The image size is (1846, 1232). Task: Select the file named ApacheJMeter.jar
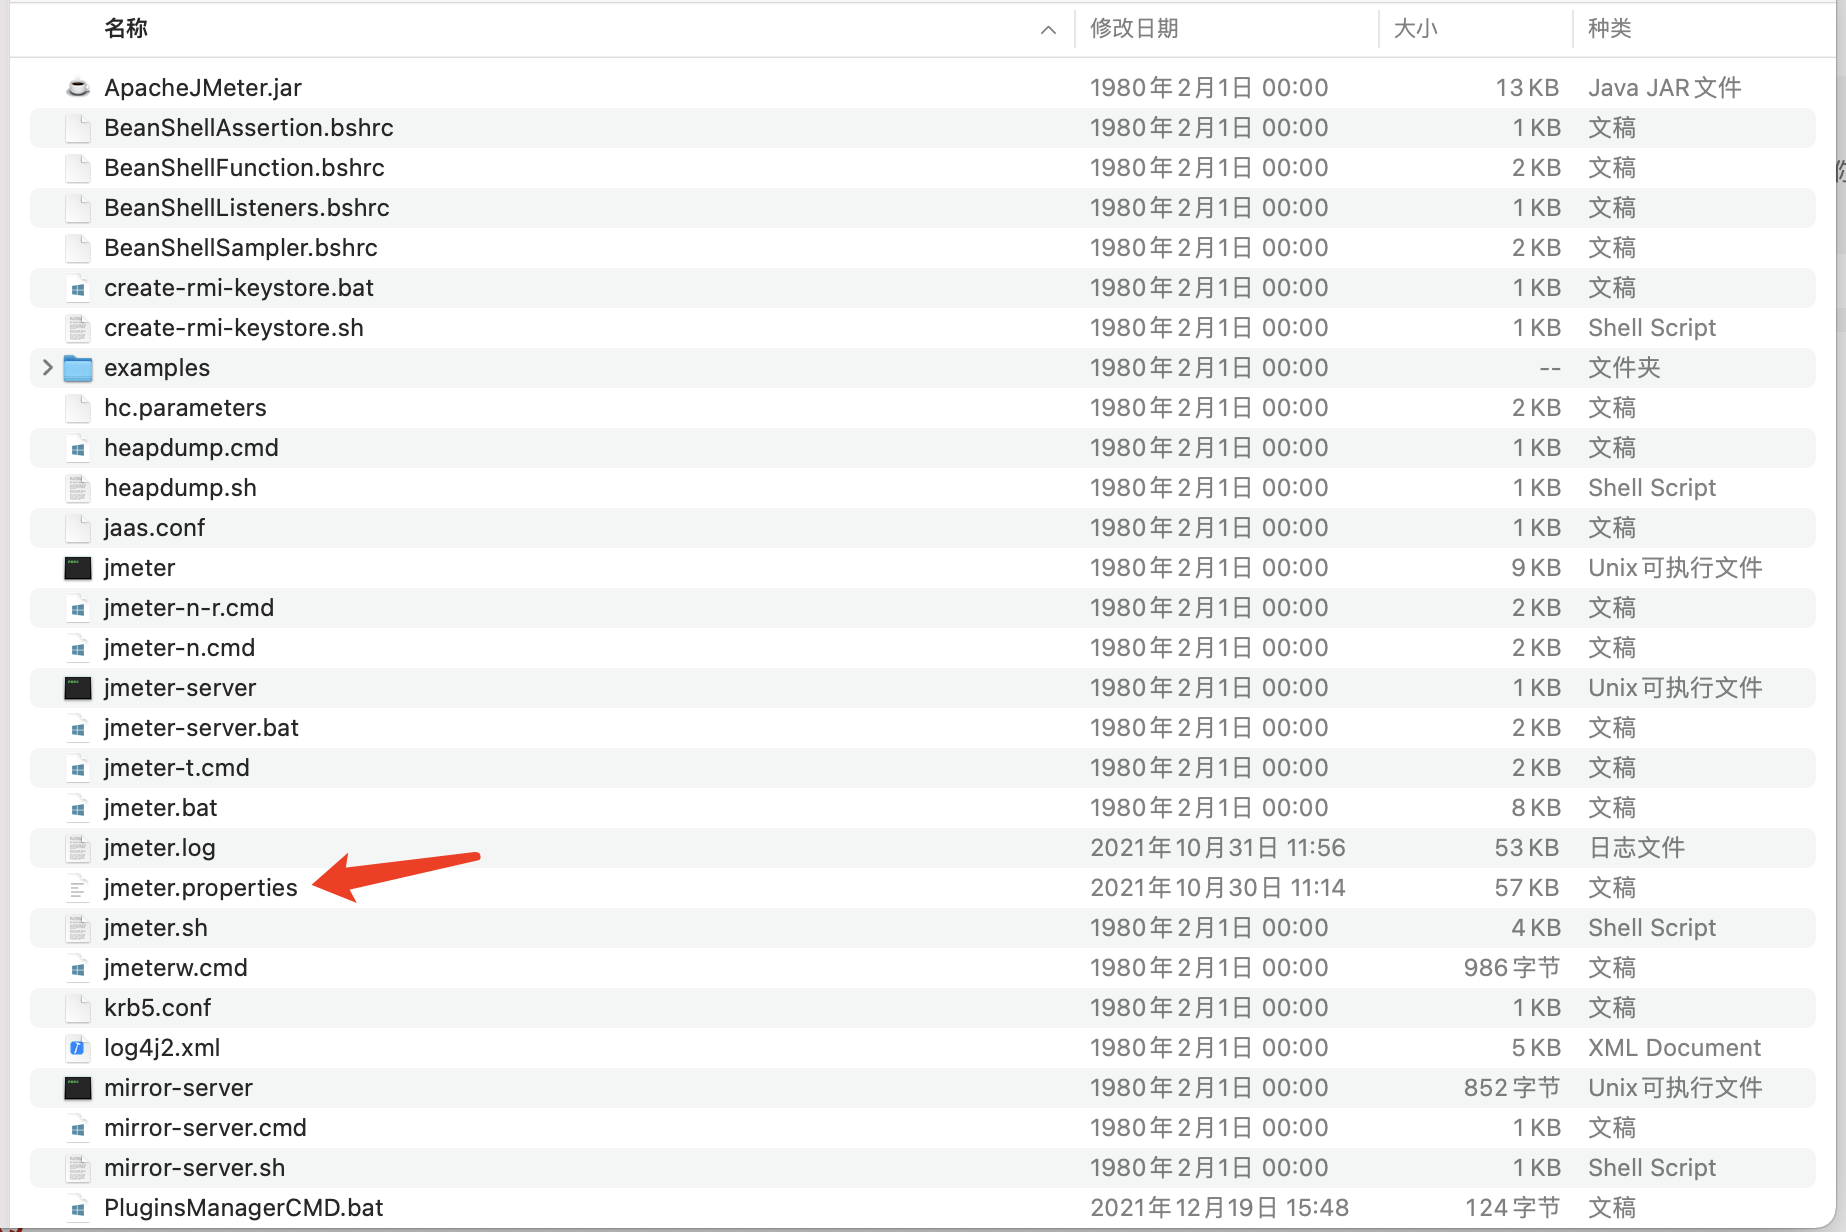click(x=203, y=88)
